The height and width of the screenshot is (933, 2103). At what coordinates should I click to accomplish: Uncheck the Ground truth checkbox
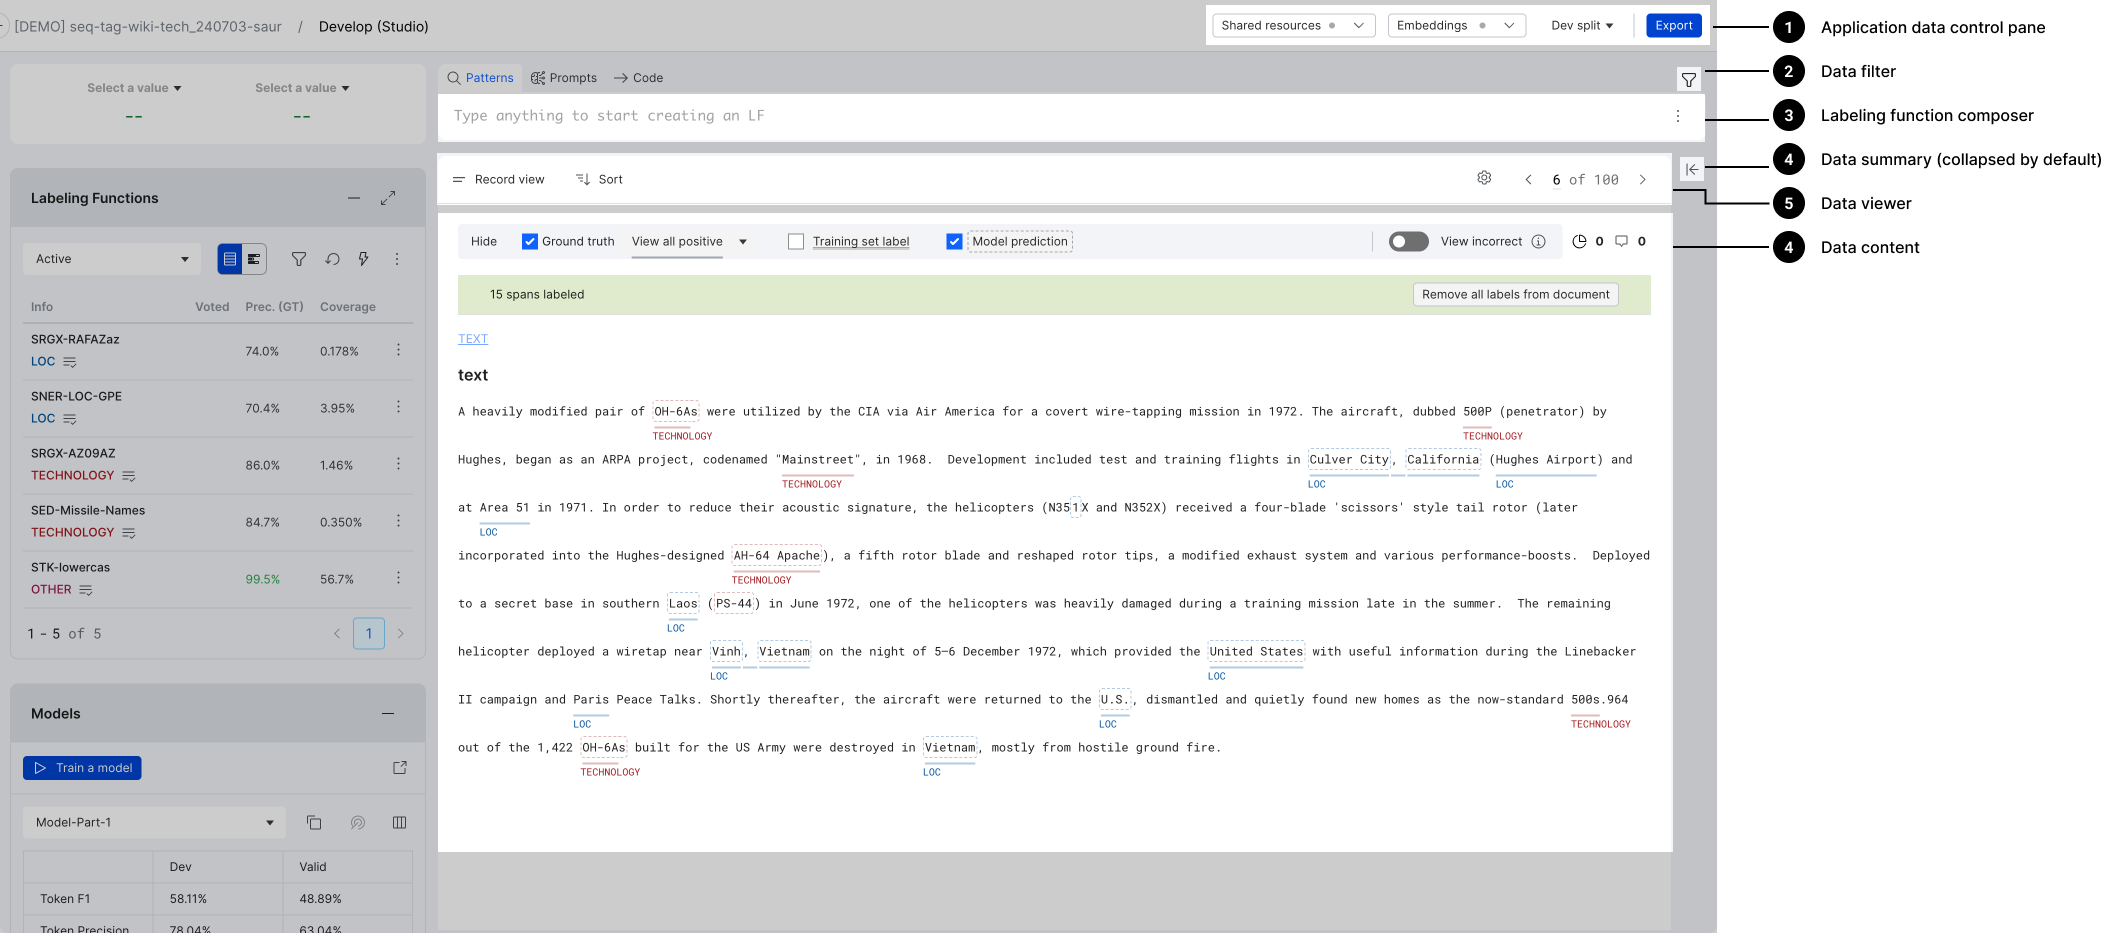530,241
